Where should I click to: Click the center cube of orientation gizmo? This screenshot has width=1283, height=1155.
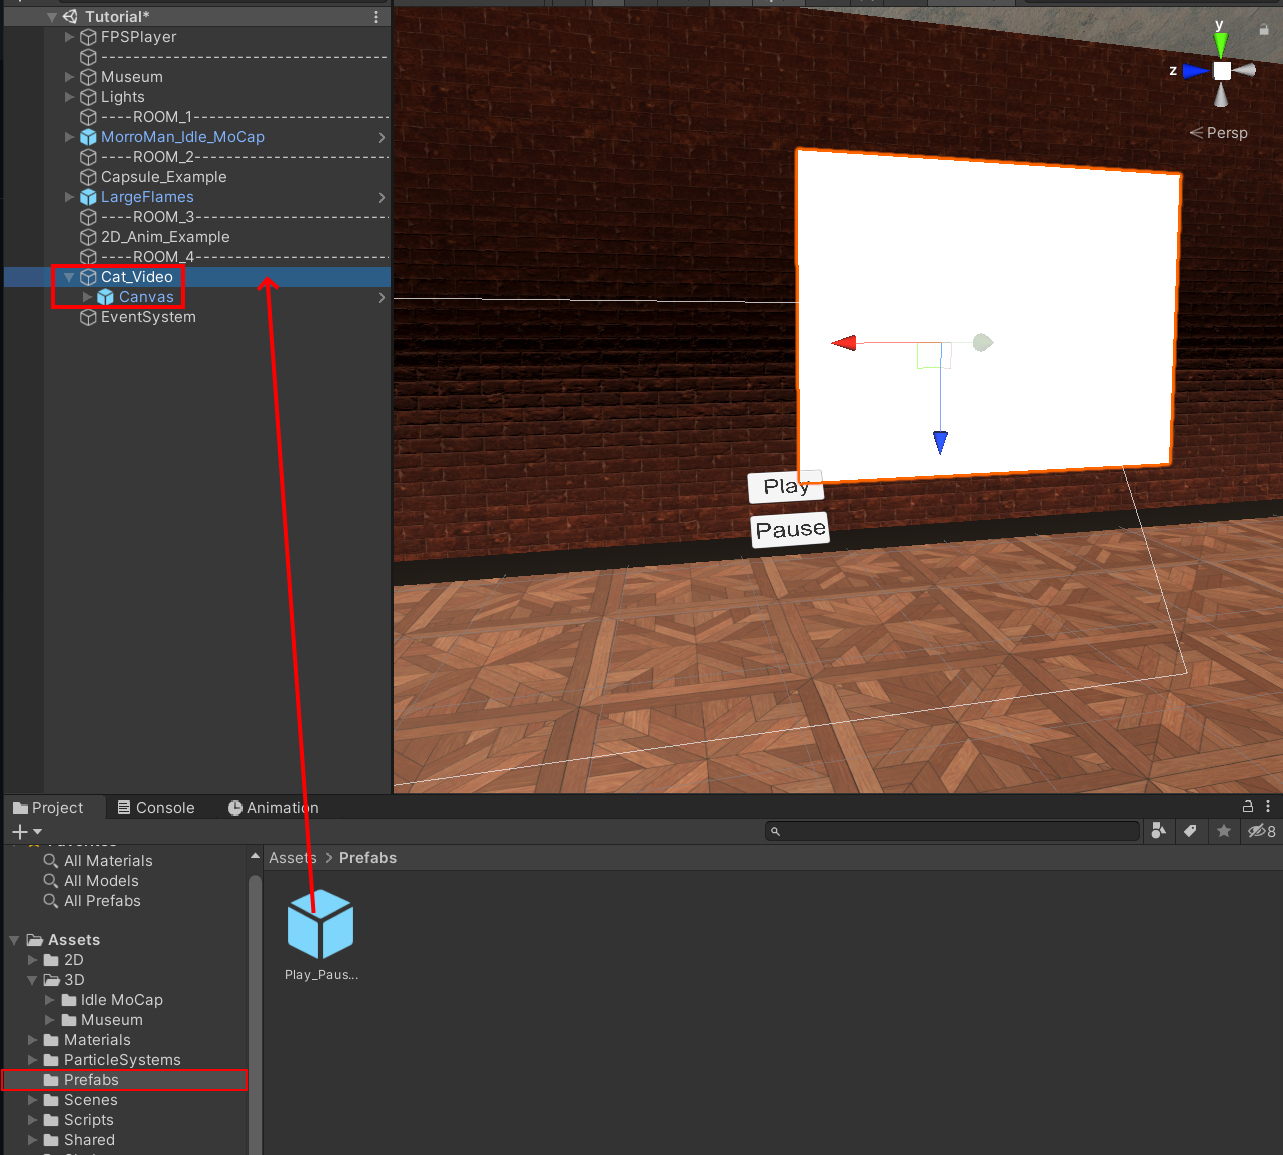tap(1222, 71)
